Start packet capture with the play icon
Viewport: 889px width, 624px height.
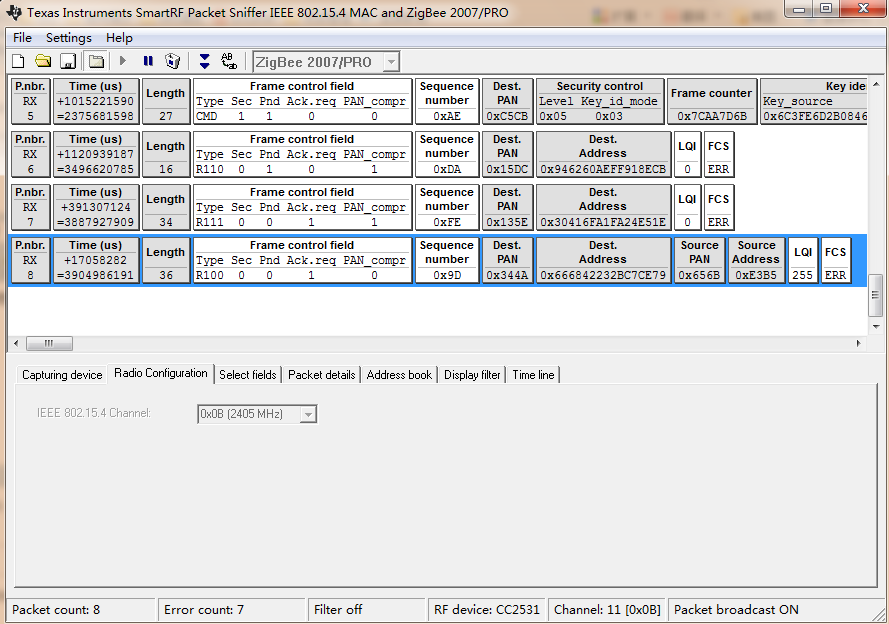122,61
